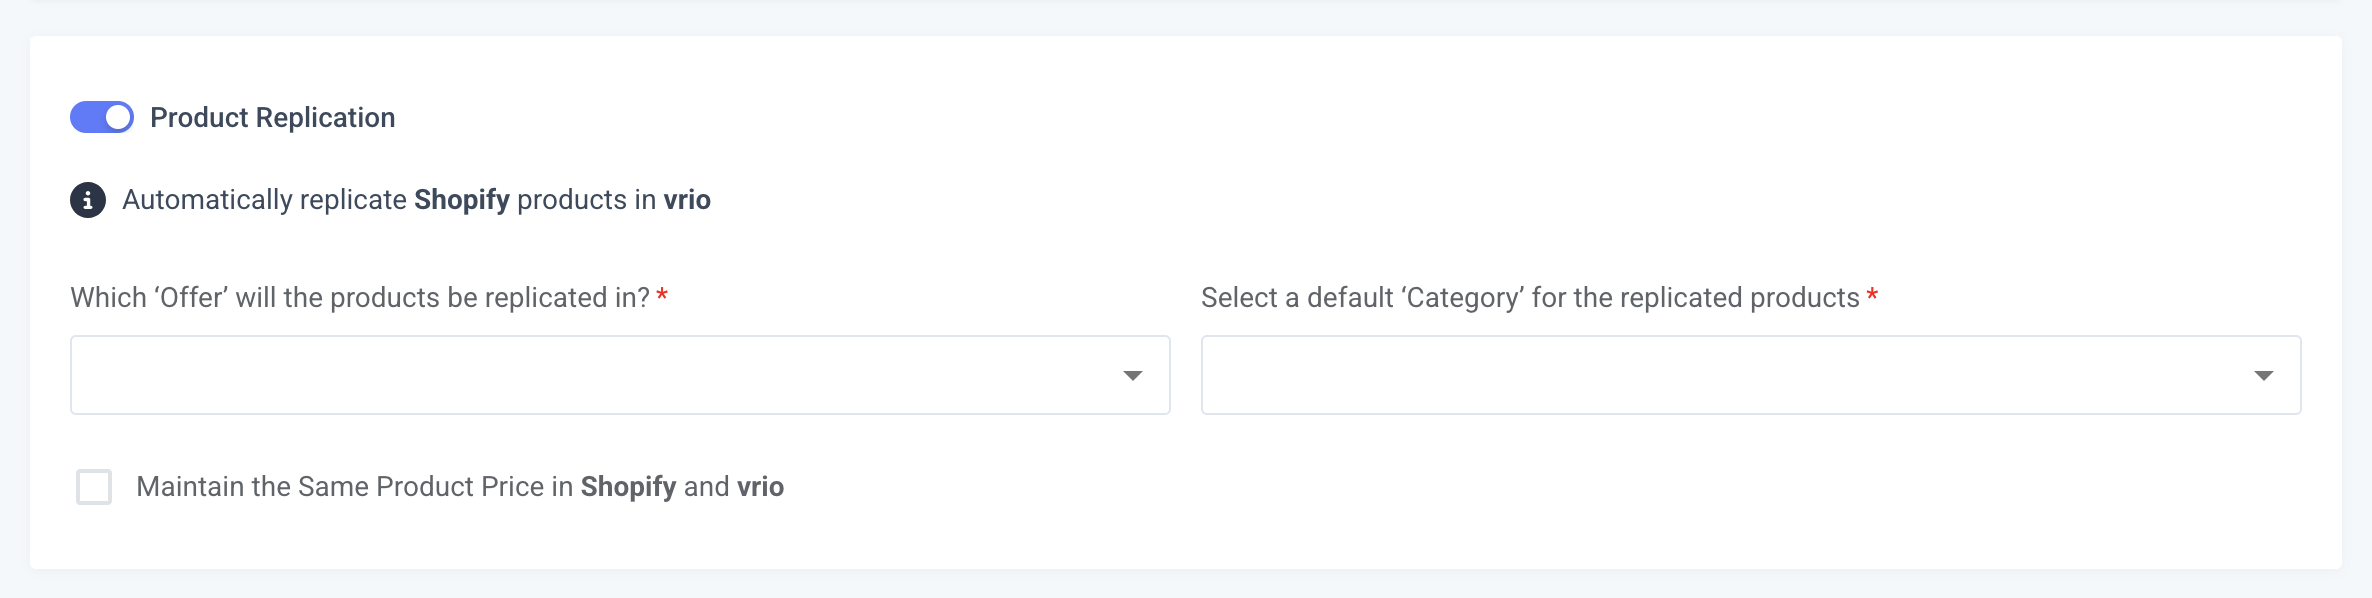This screenshot has width=2372, height=598.
Task: Click the dark info icon beside Automatically replicate
Action: [88, 200]
